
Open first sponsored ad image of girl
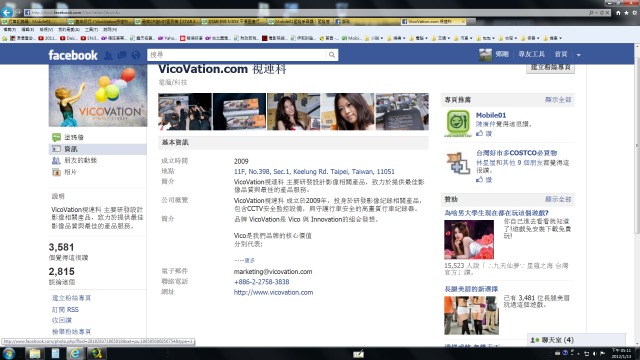pos(469,240)
